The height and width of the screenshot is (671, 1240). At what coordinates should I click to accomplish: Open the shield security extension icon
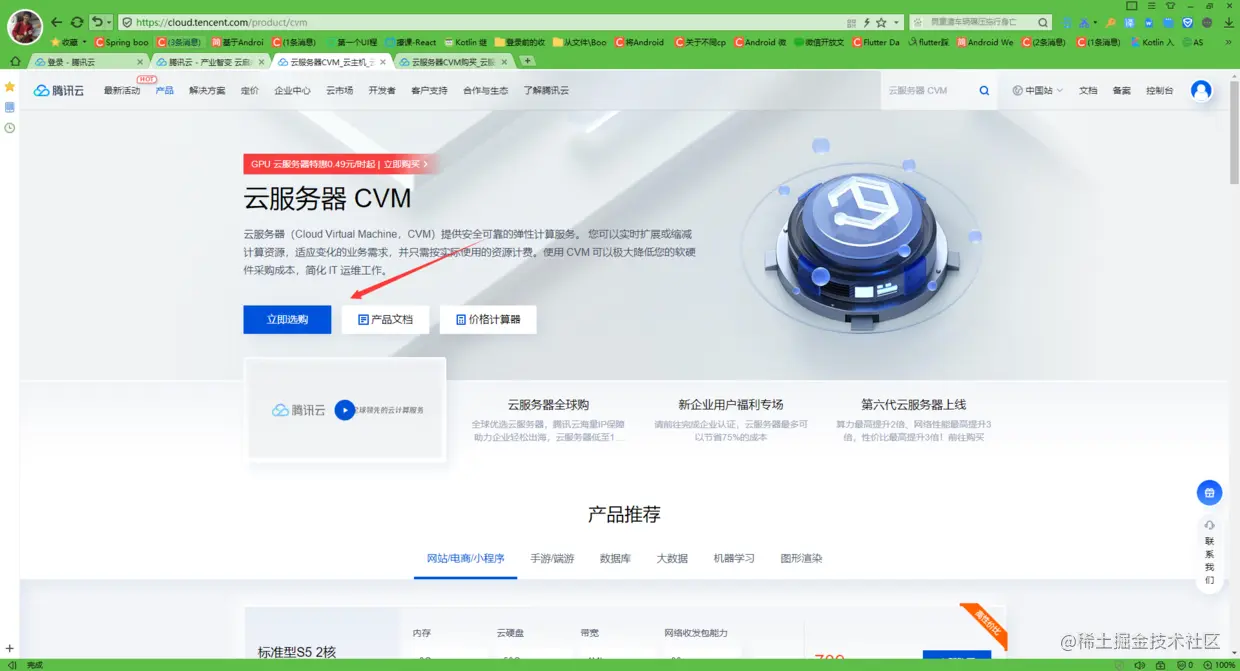(1188, 22)
